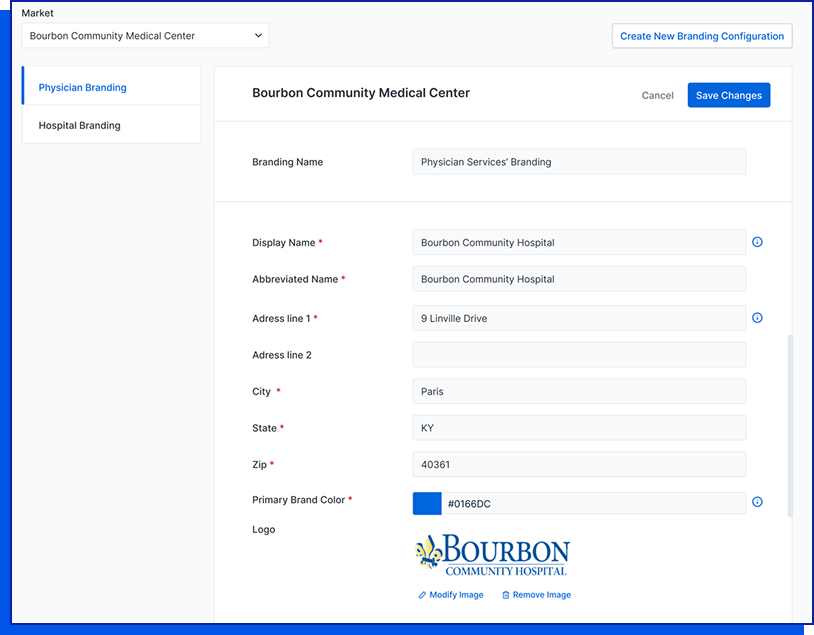Image resolution: width=814 pixels, height=635 pixels.
Task: Click the Logo label
Action: coord(264,530)
